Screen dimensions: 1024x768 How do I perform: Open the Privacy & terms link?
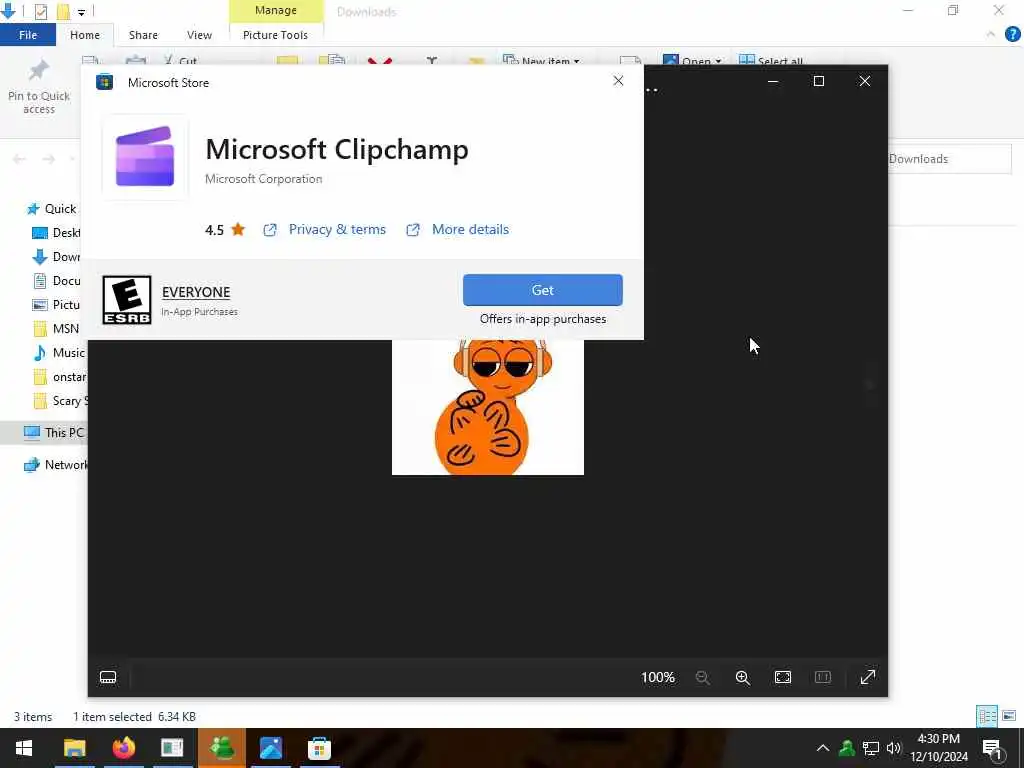coord(337,229)
